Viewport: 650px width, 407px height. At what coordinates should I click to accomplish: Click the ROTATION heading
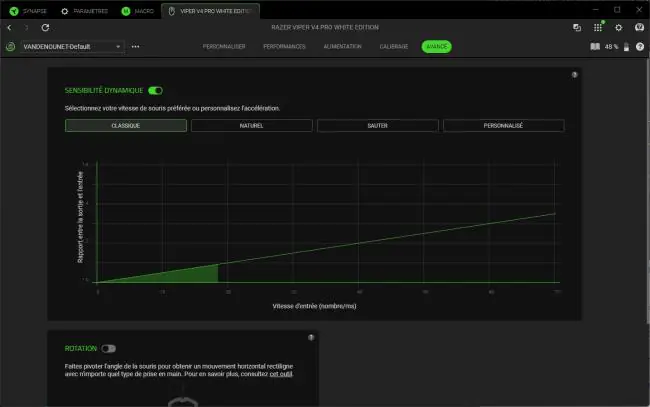[x=80, y=349]
